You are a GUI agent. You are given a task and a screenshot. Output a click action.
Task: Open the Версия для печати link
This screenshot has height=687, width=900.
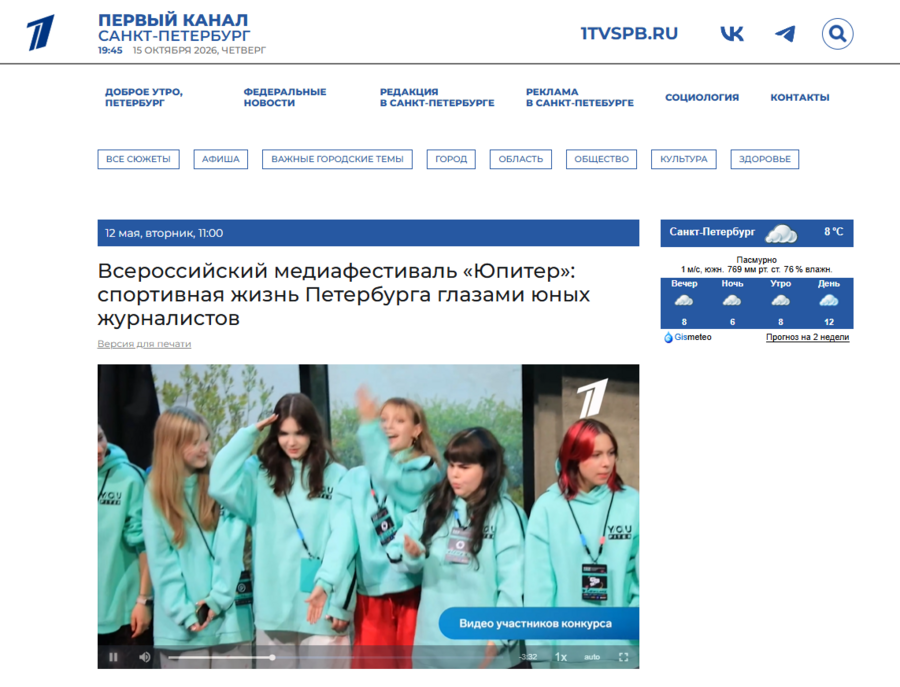tap(144, 344)
